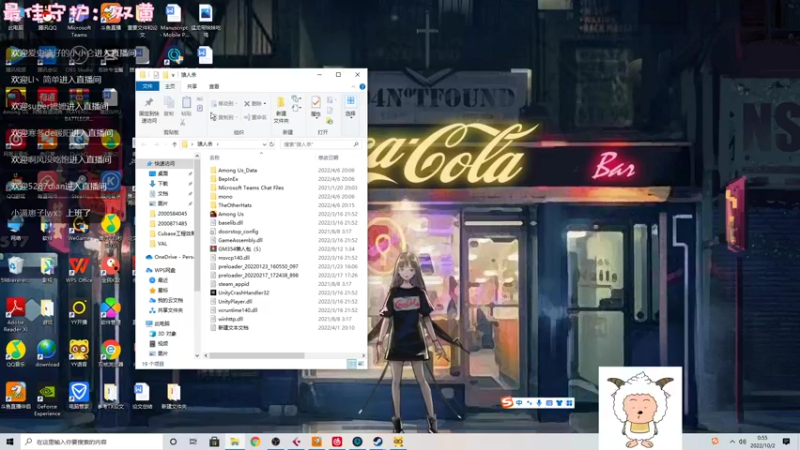Sort by the Name column header
800x450 pixels.
click(214, 158)
